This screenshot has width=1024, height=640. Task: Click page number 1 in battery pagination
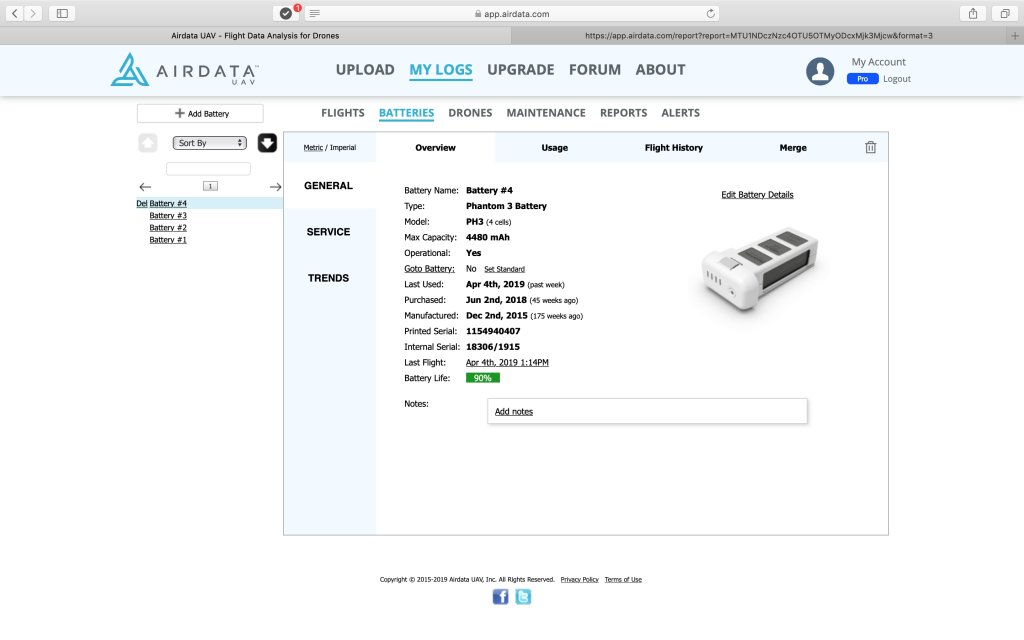pyautogui.click(x=210, y=186)
